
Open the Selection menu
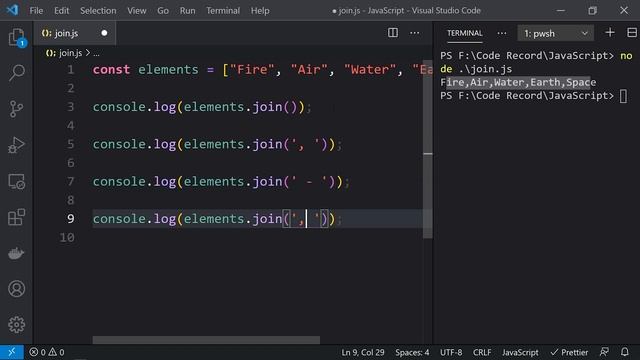[x=98, y=11]
